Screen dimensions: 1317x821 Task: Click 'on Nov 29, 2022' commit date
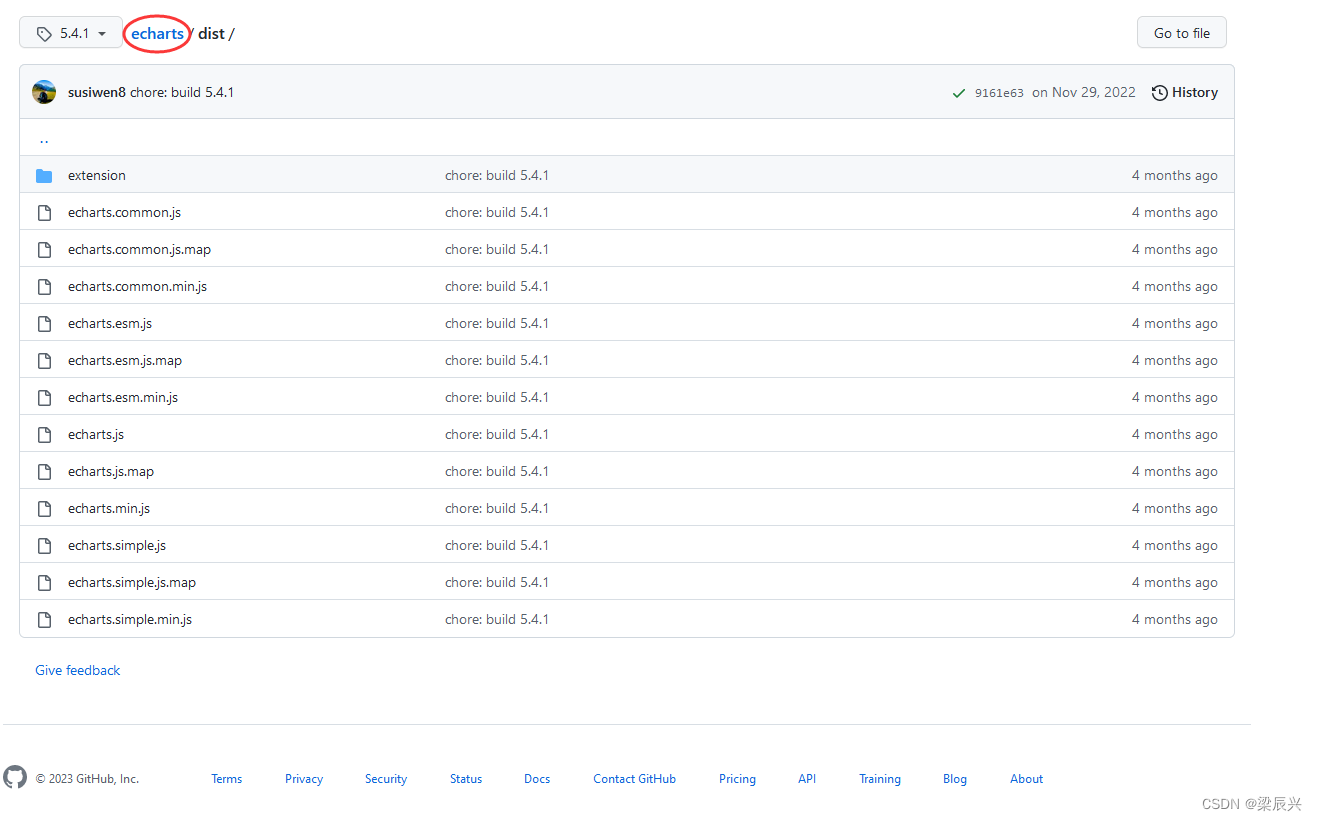1084,92
